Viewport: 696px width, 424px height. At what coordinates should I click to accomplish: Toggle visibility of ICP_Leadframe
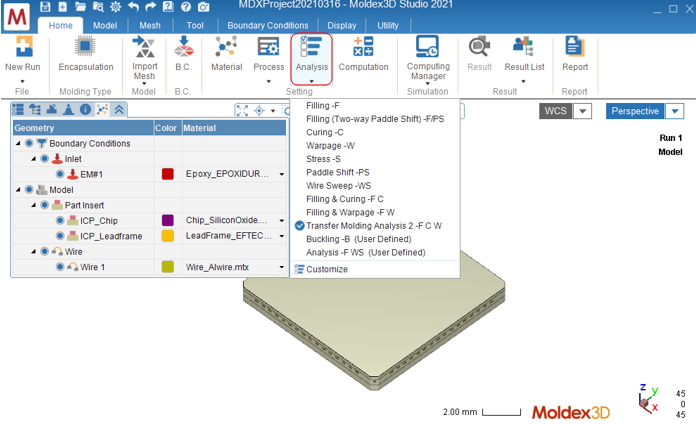click(60, 236)
